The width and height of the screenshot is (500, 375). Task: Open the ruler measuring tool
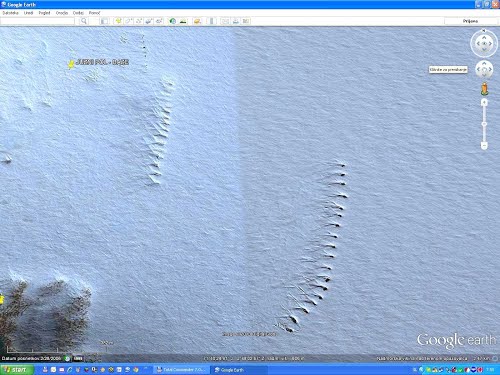[x=211, y=21]
